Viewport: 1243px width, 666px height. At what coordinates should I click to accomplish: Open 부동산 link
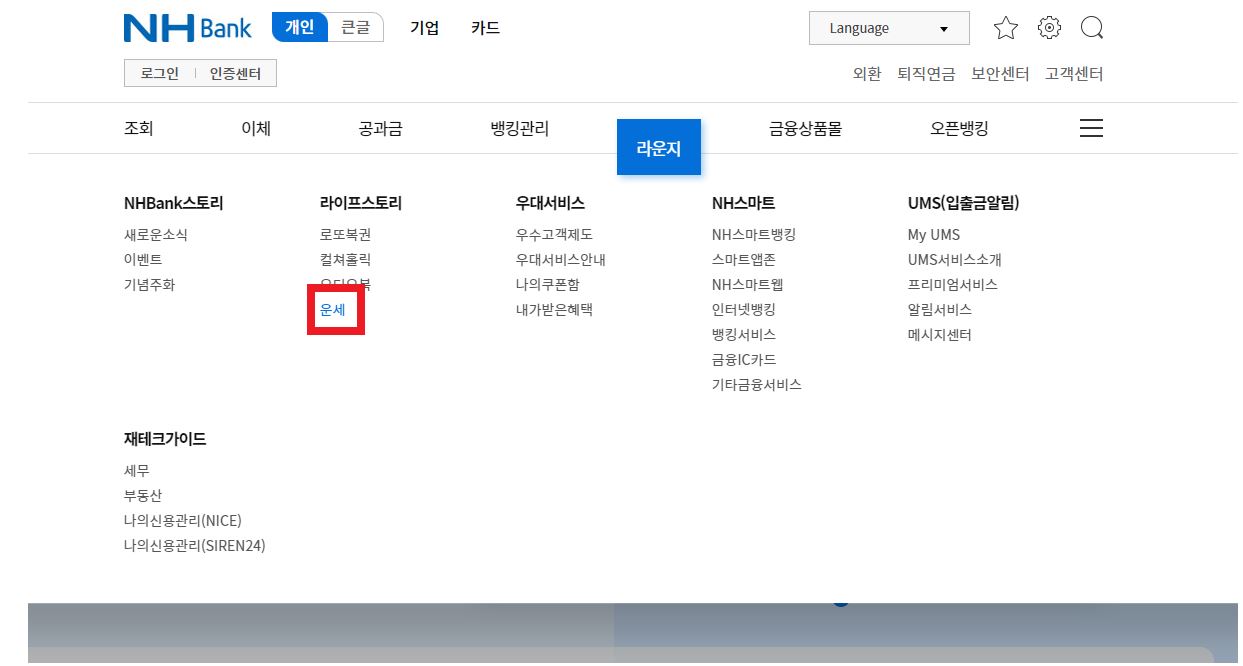pyautogui.click(x=143, y=496)
